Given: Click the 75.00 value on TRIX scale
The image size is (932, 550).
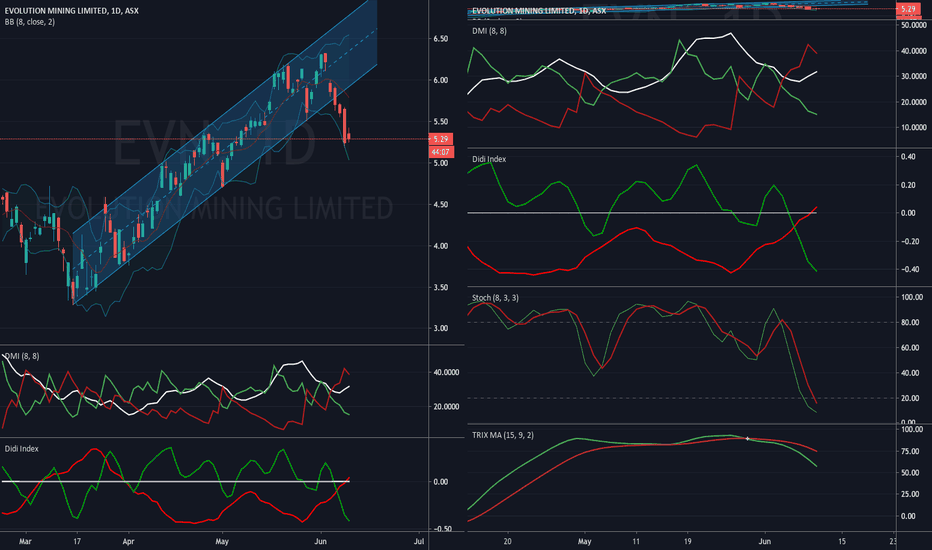Looking at the screenshot, I should click(912, 451).
